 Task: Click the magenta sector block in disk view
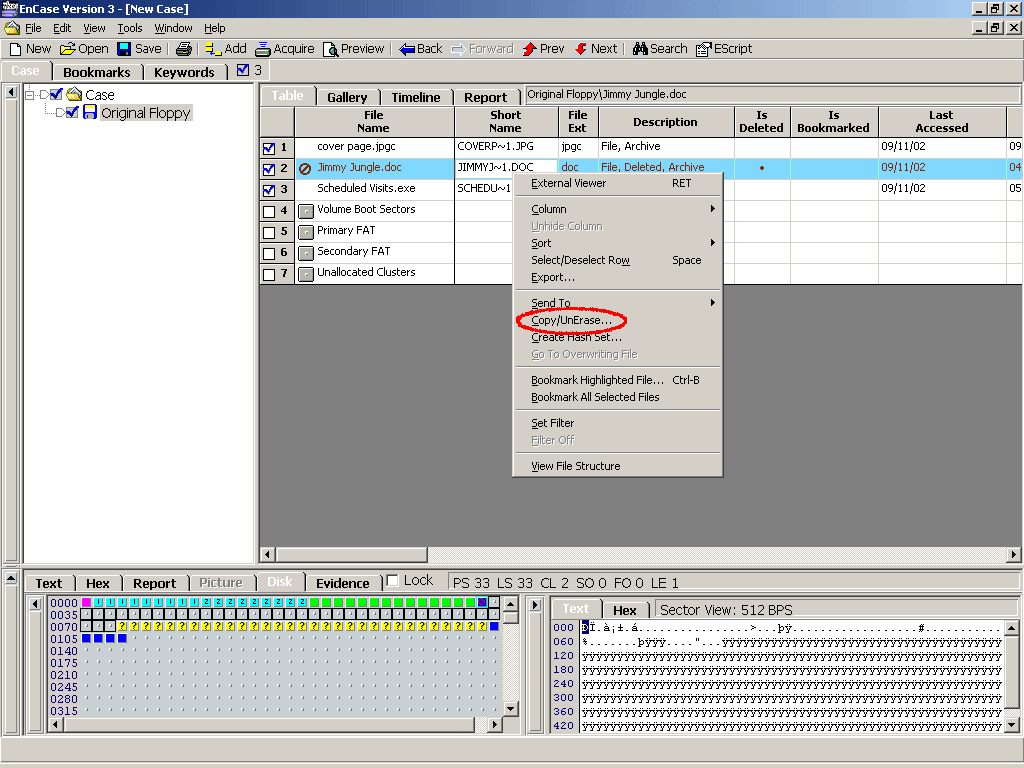pos(86,602)
